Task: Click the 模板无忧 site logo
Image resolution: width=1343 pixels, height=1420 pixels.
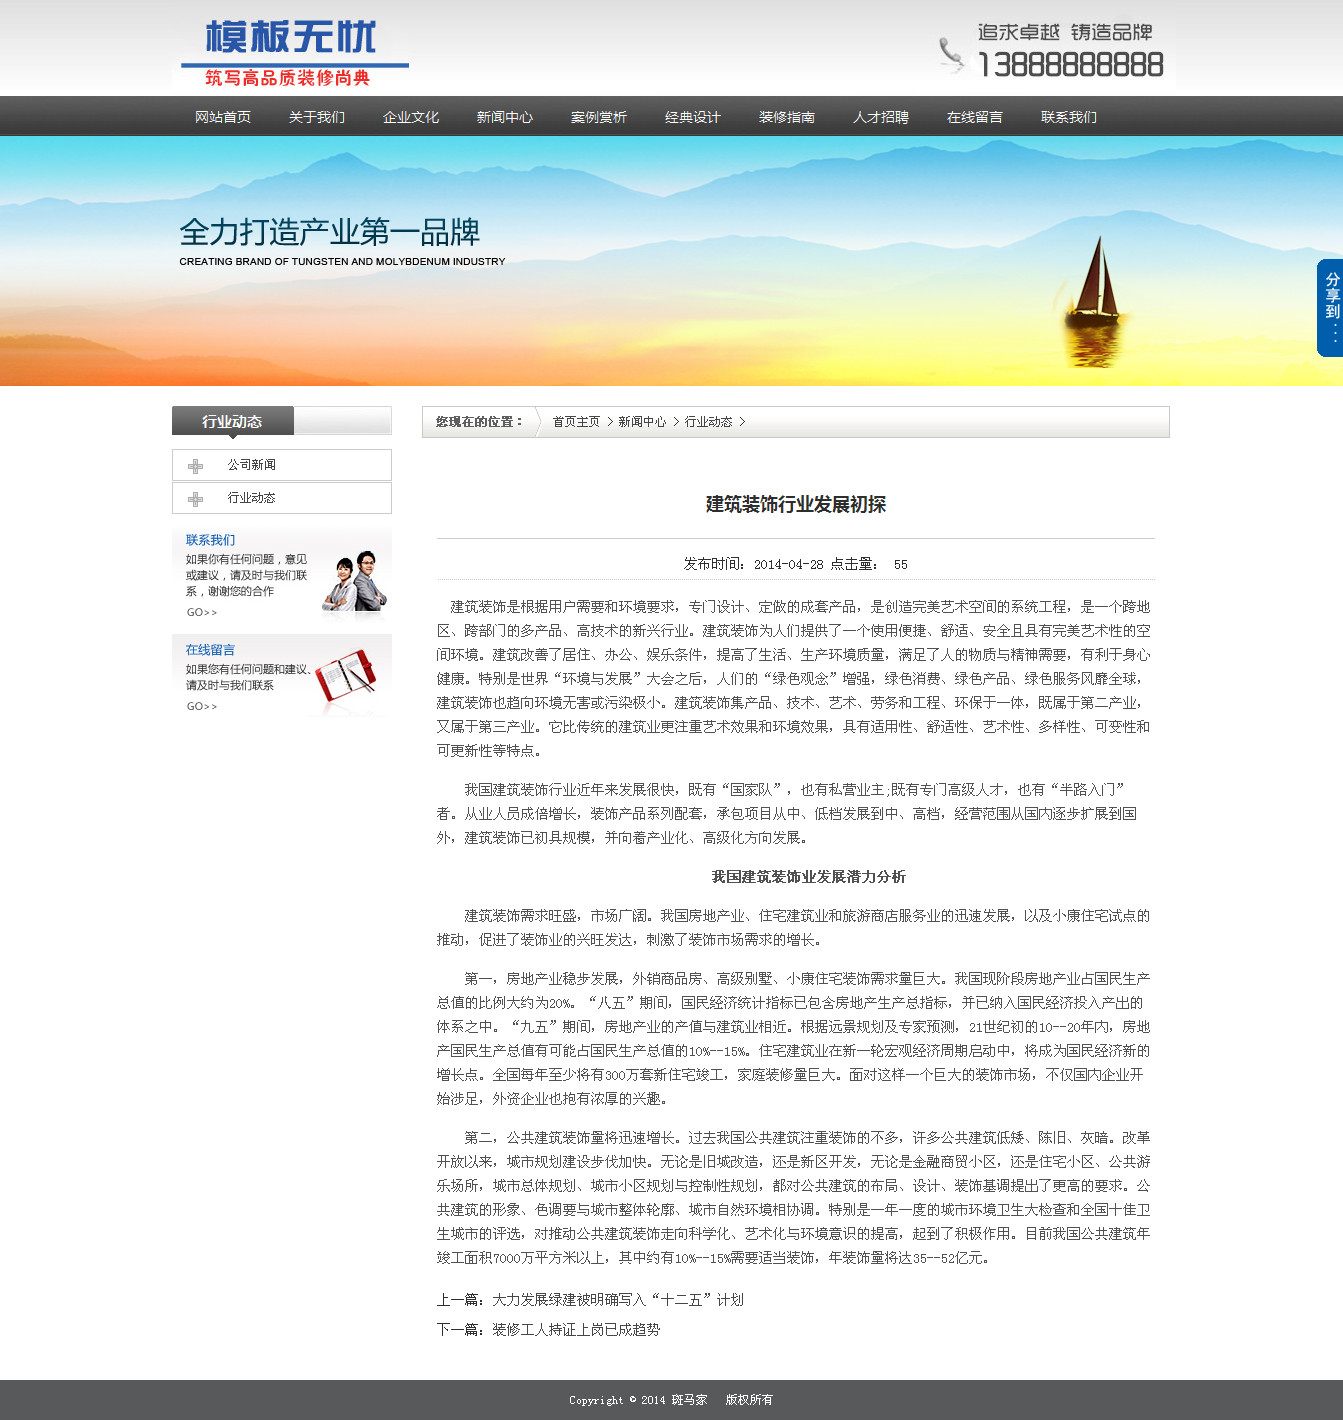Action: tap(291, 52)
